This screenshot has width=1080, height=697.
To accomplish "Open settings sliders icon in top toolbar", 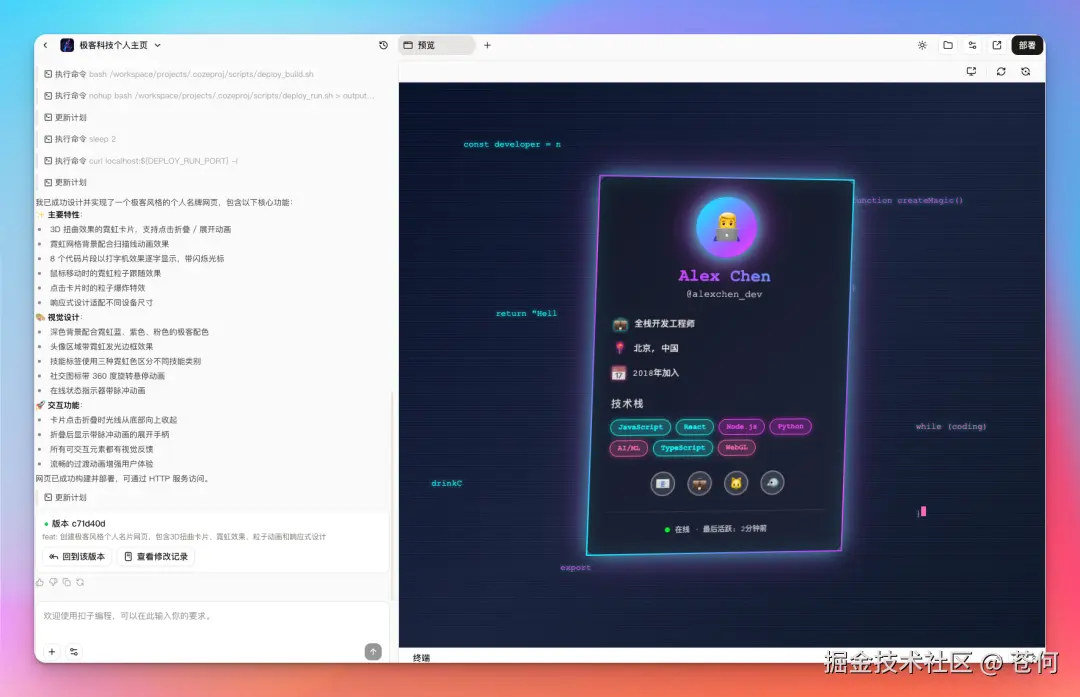I will pyautogui.click(x=973, y=45).
